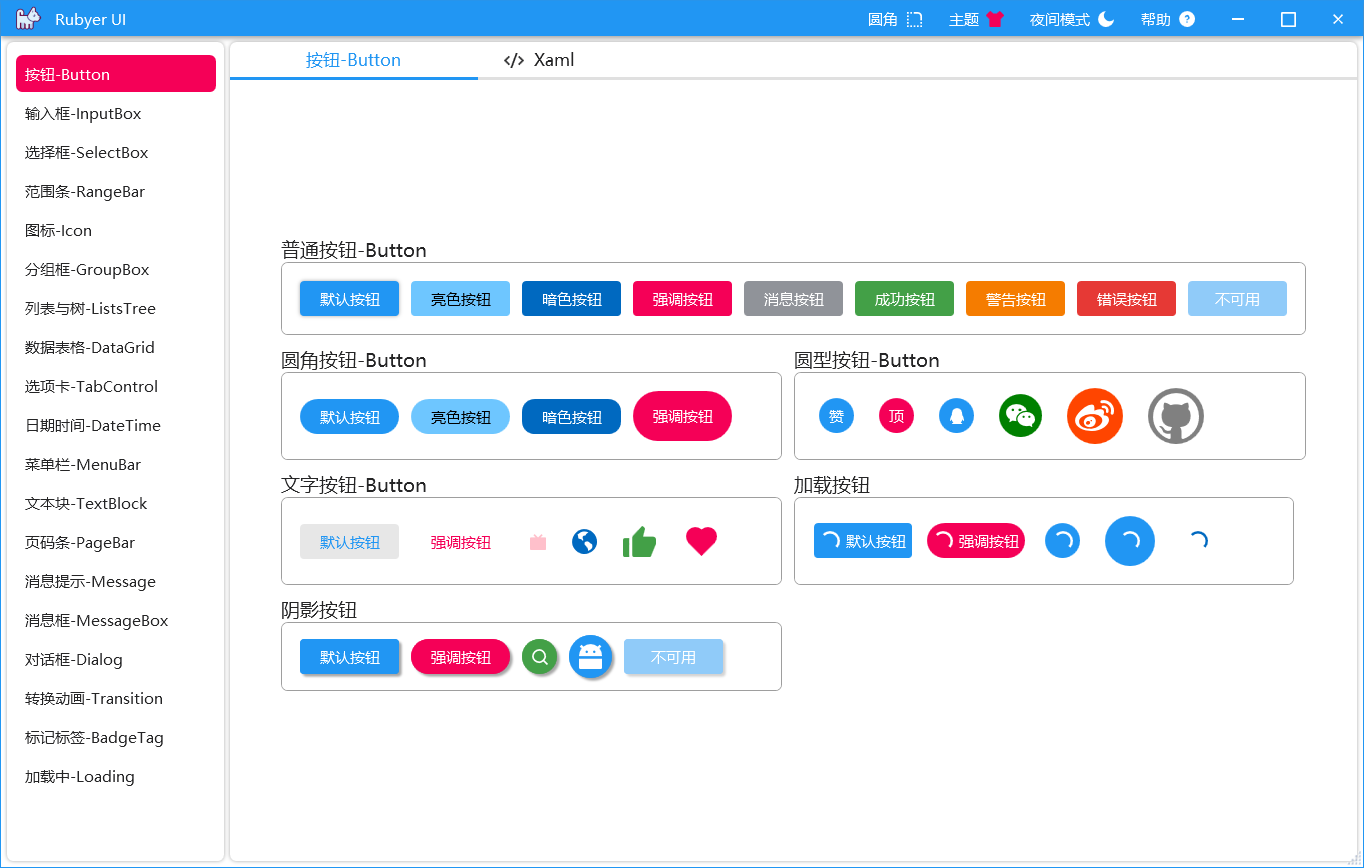Open 列表与树-ListsTree page in sidebar
This screenshot has height=868, width=1364.
(90, 309)
